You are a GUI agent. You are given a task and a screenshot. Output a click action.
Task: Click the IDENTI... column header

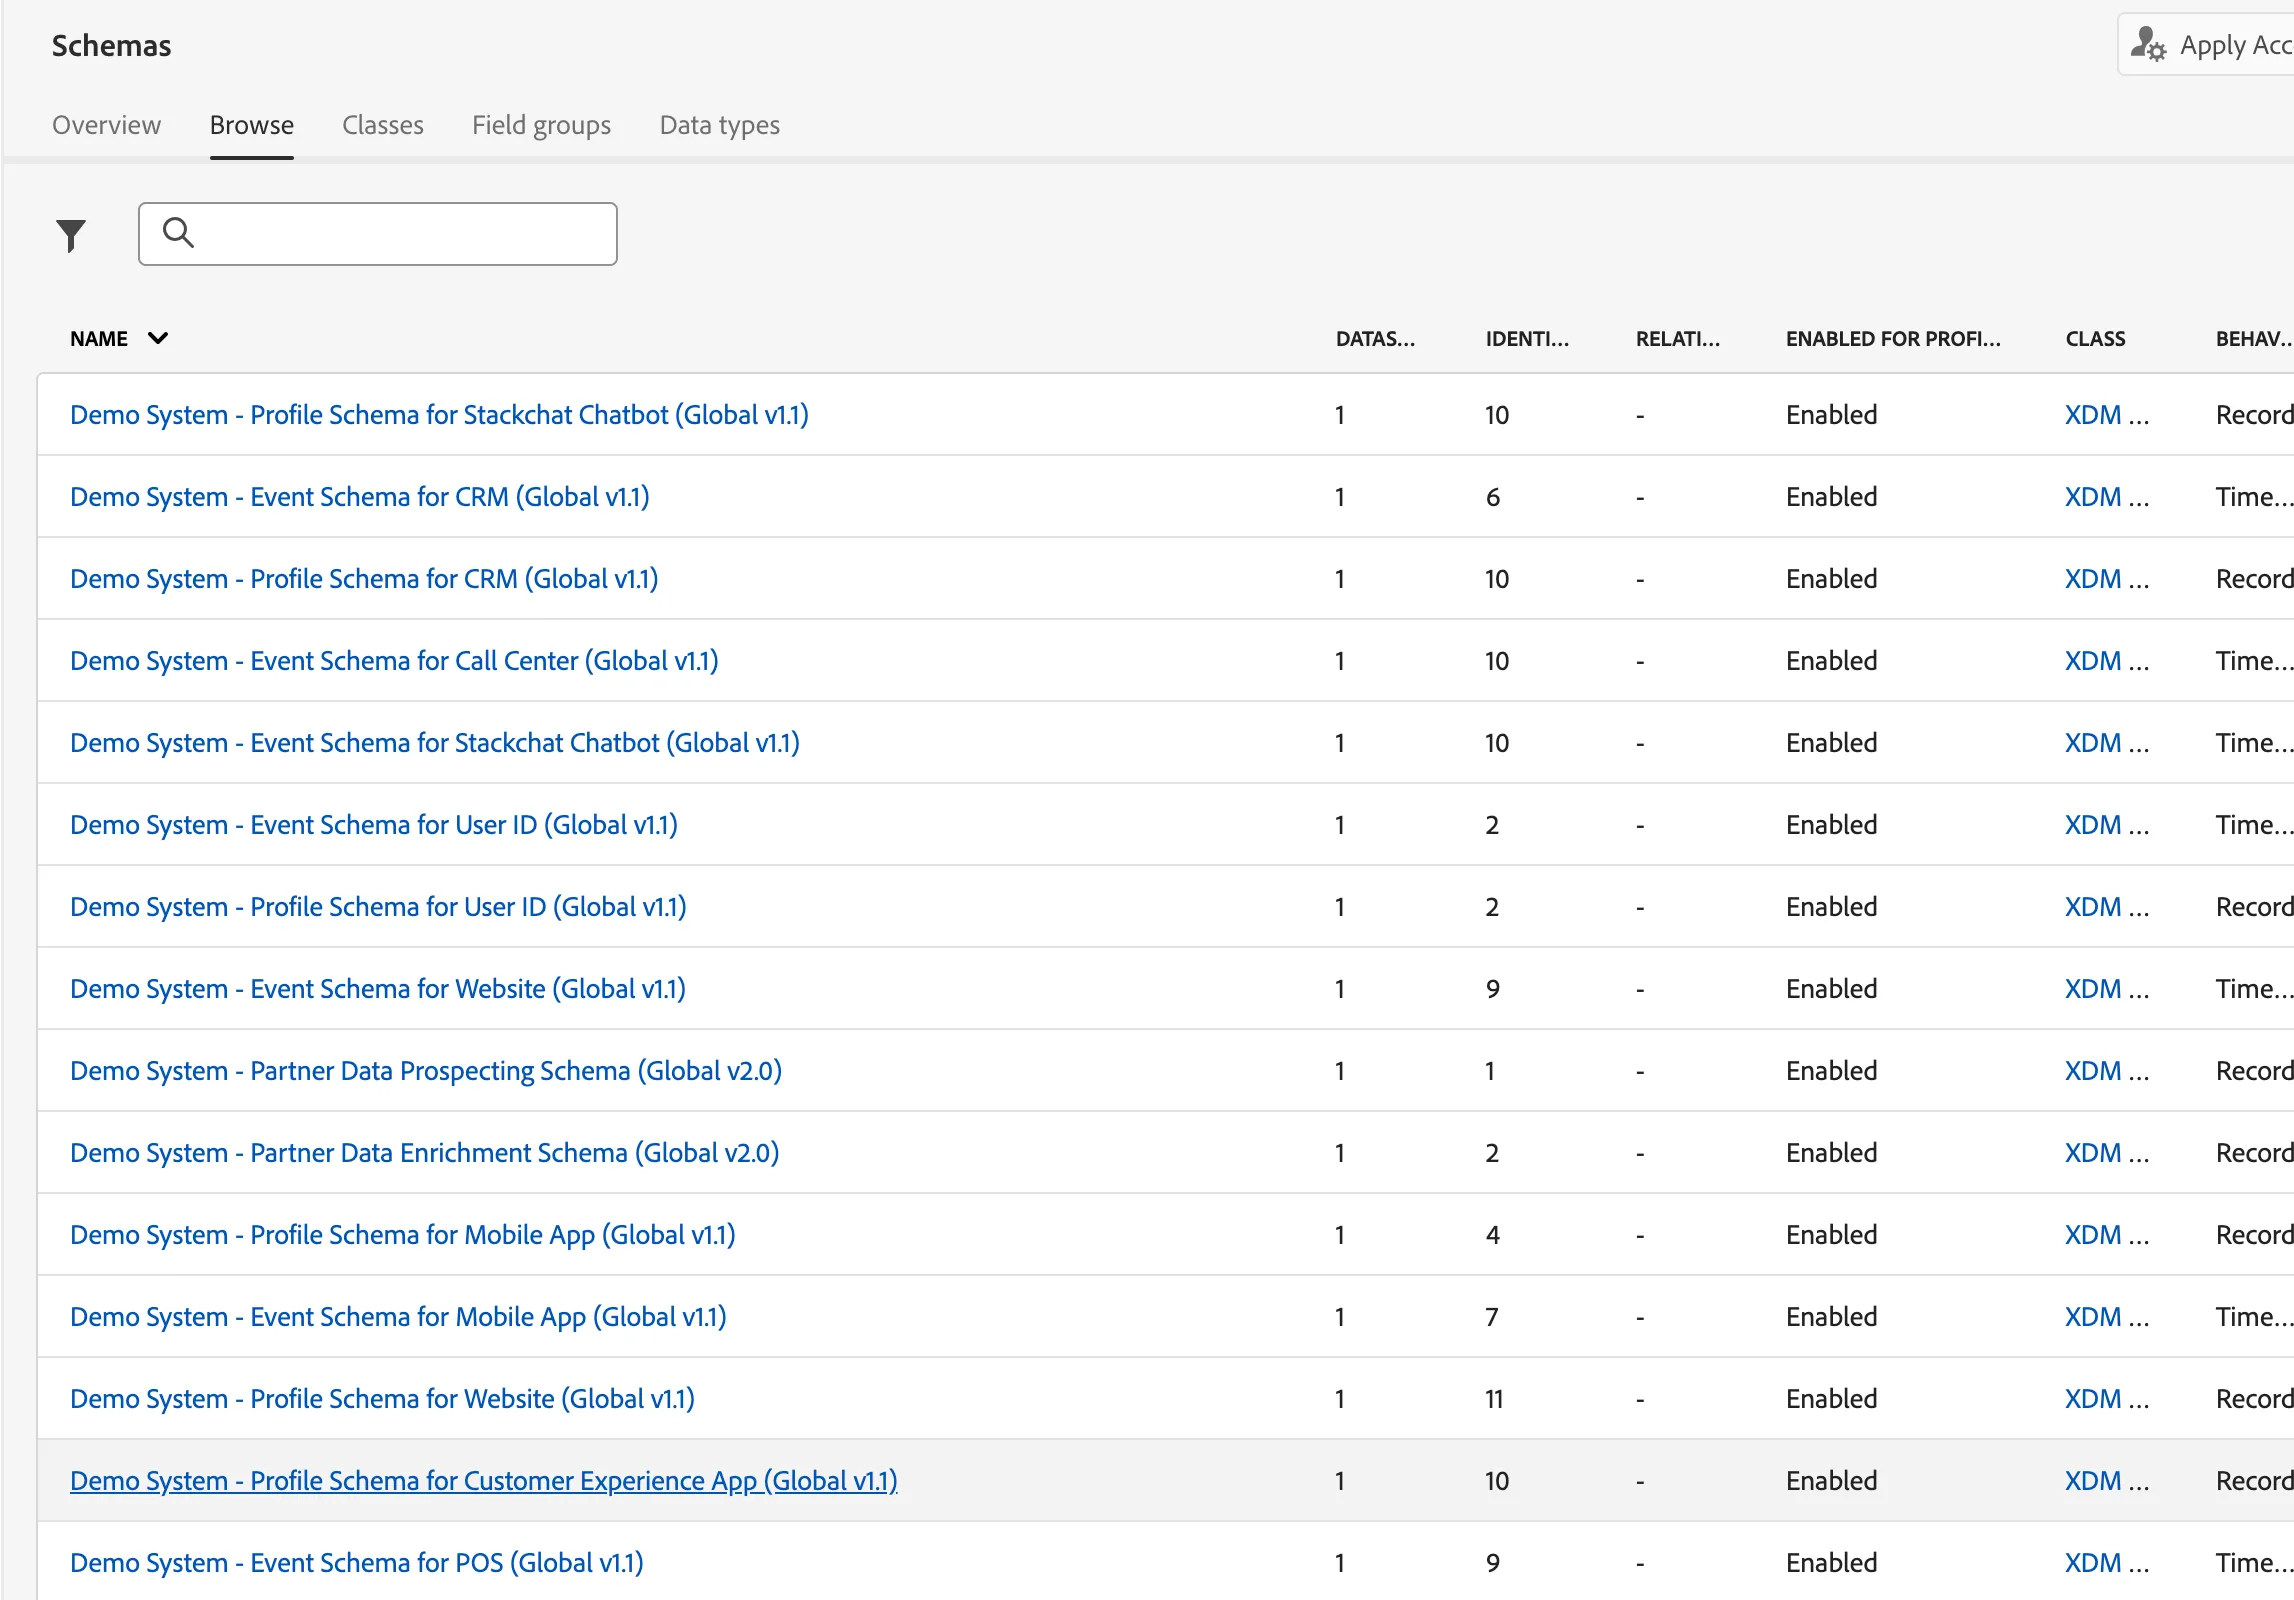point(1527,339)
